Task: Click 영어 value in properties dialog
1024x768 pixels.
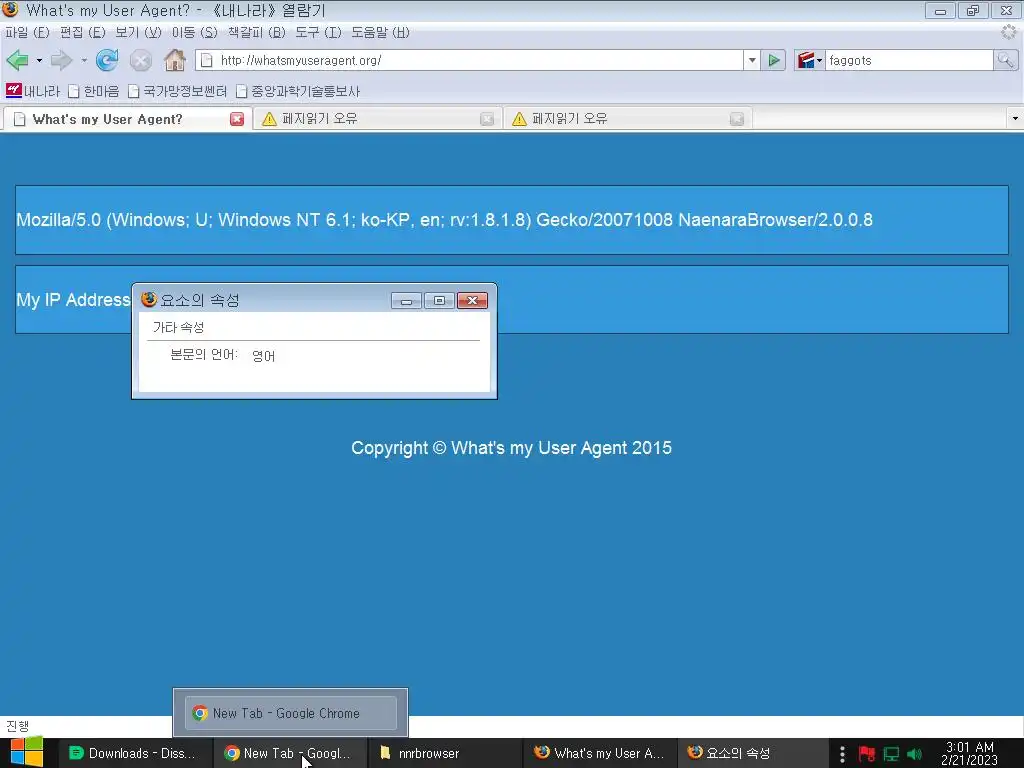Action: [x=263, y=356]
